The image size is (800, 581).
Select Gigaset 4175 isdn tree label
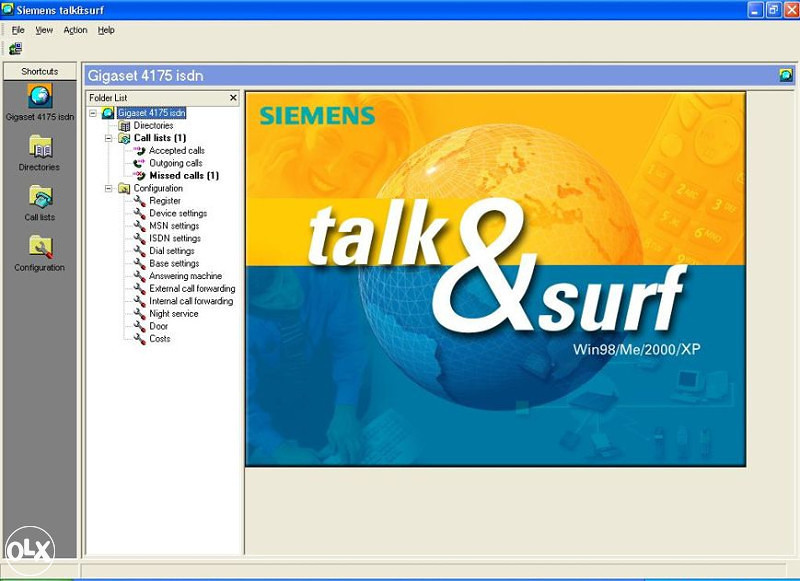pyautogui.click(x=152, y=113)
